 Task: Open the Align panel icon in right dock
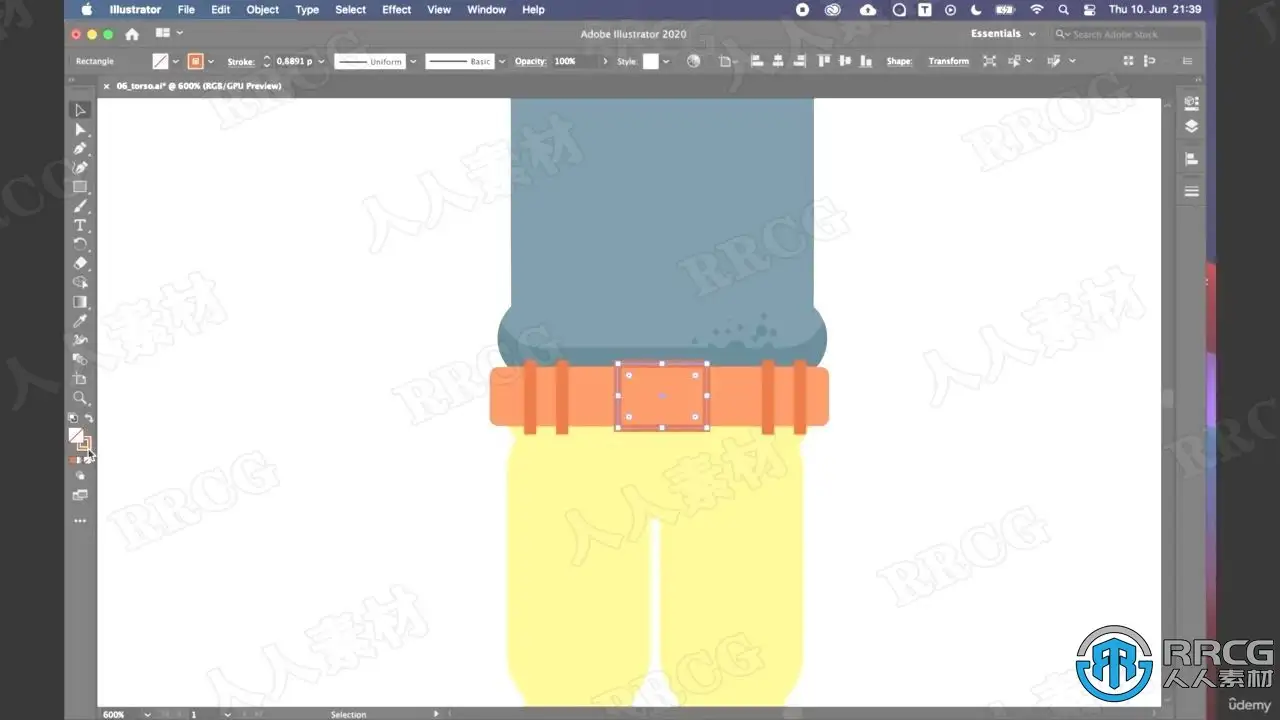click(1191, 159)
